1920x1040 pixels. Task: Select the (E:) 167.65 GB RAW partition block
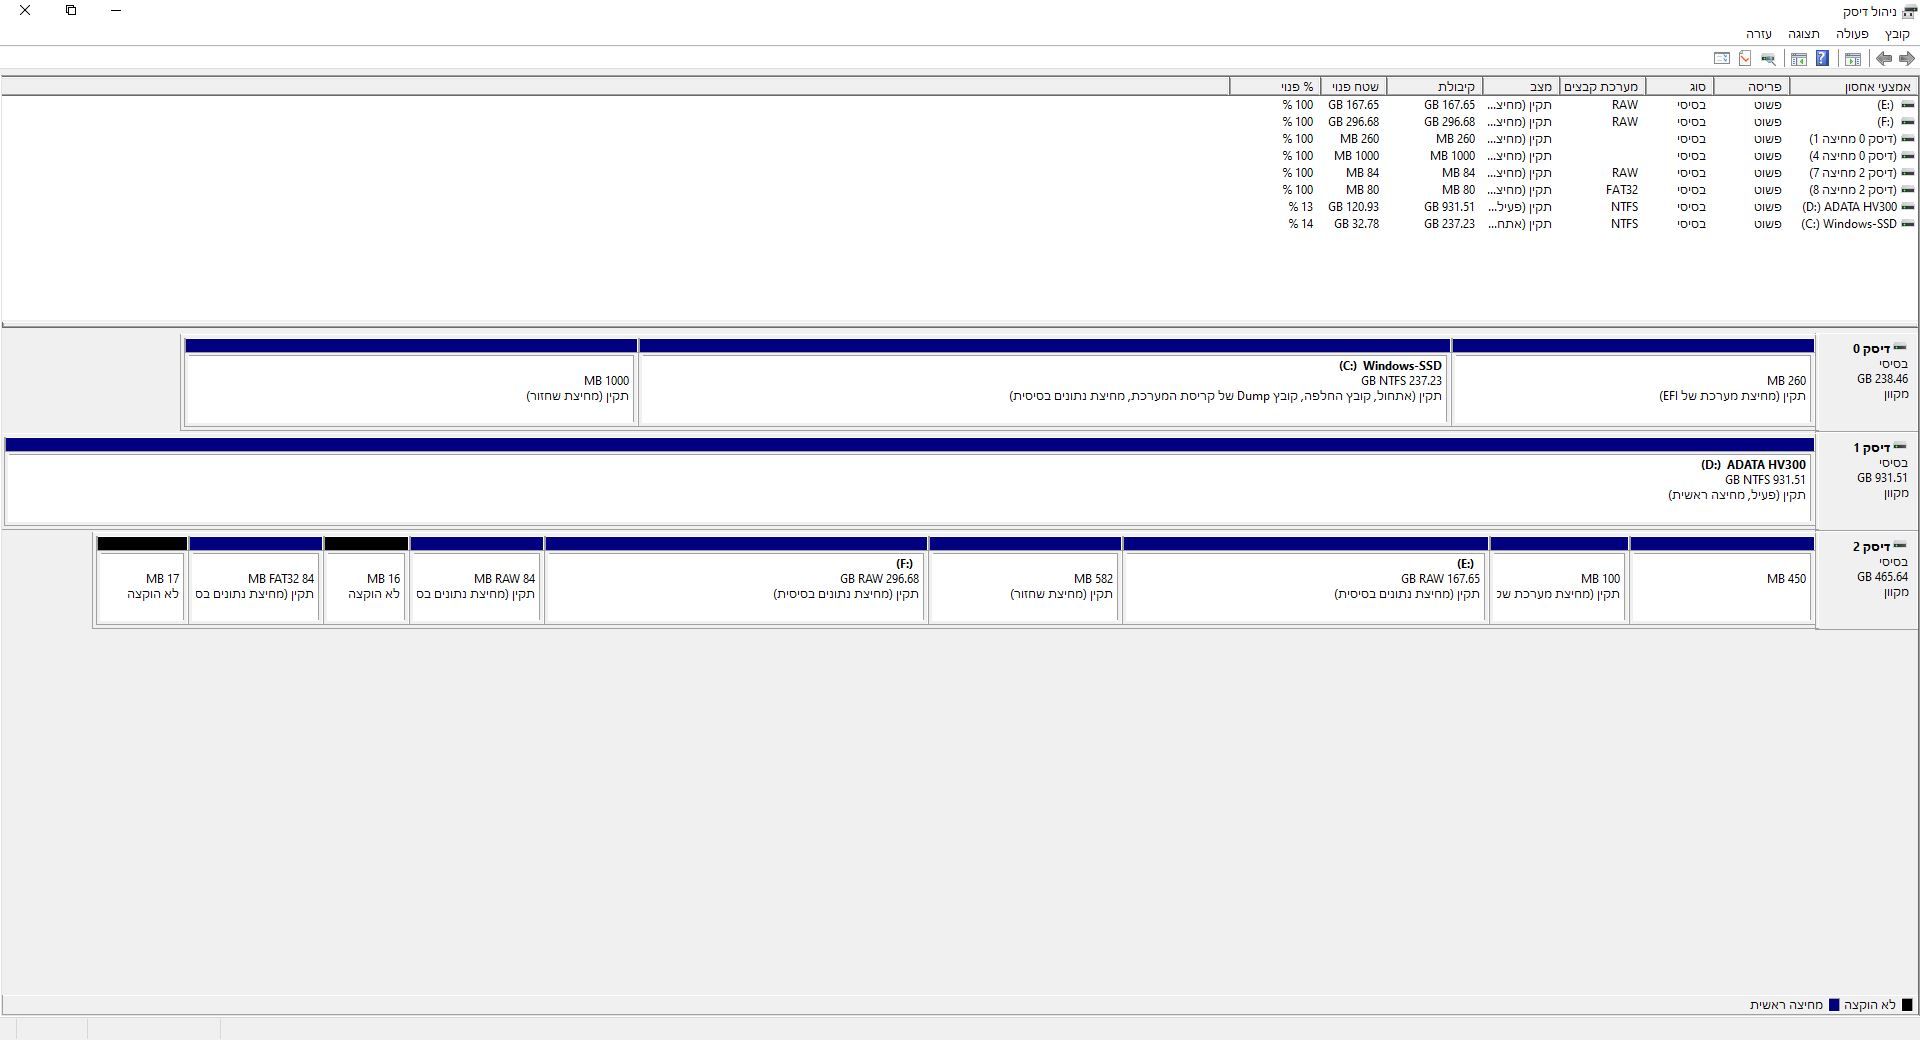click(1305, 579)
